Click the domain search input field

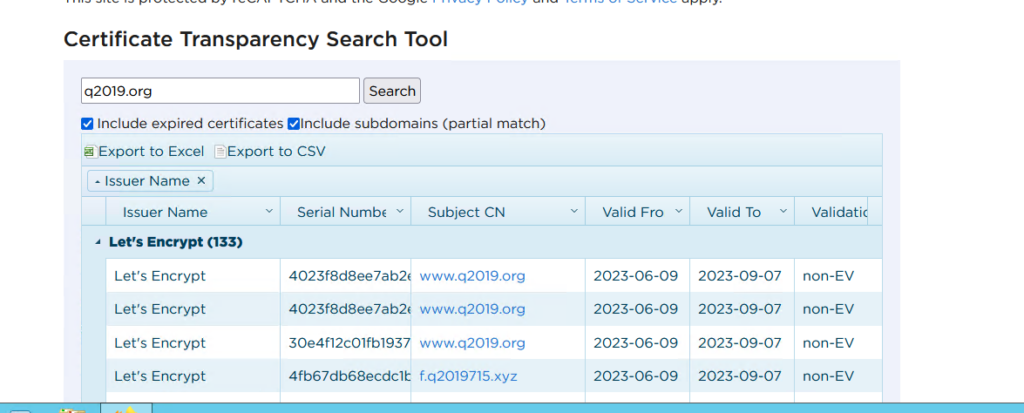point(219,91)
